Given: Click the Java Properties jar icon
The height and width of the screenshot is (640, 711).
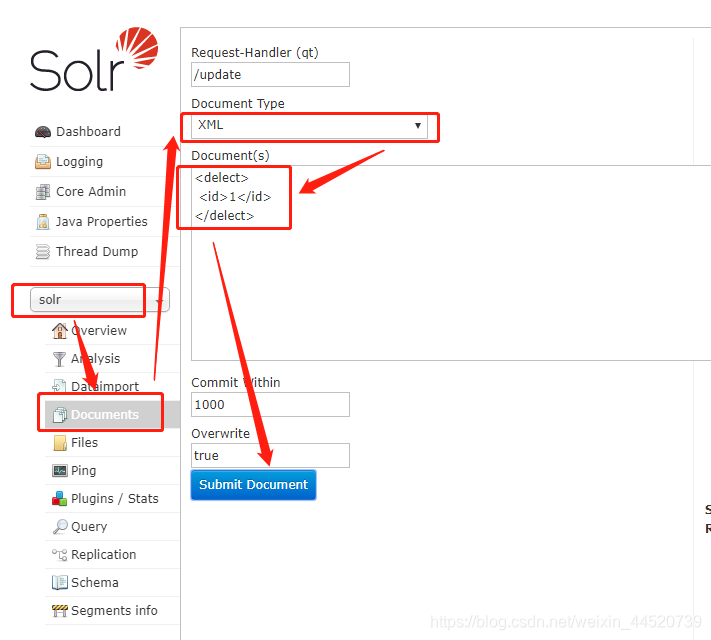Looking at the screenshot, I should (x=43, y=222).
